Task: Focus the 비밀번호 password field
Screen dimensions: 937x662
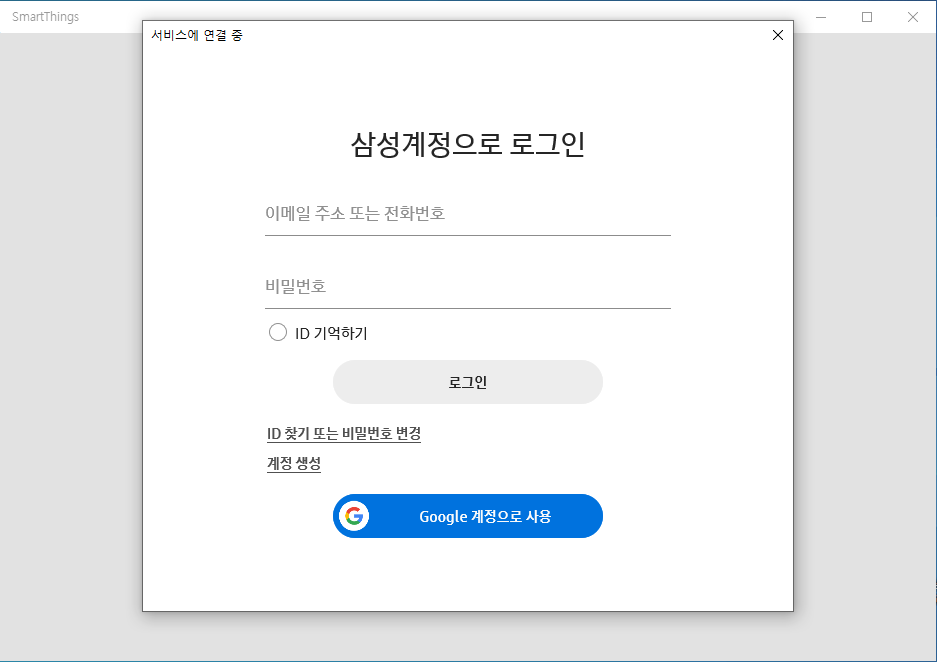Action: pyautogui.click(x=467, y=287)
